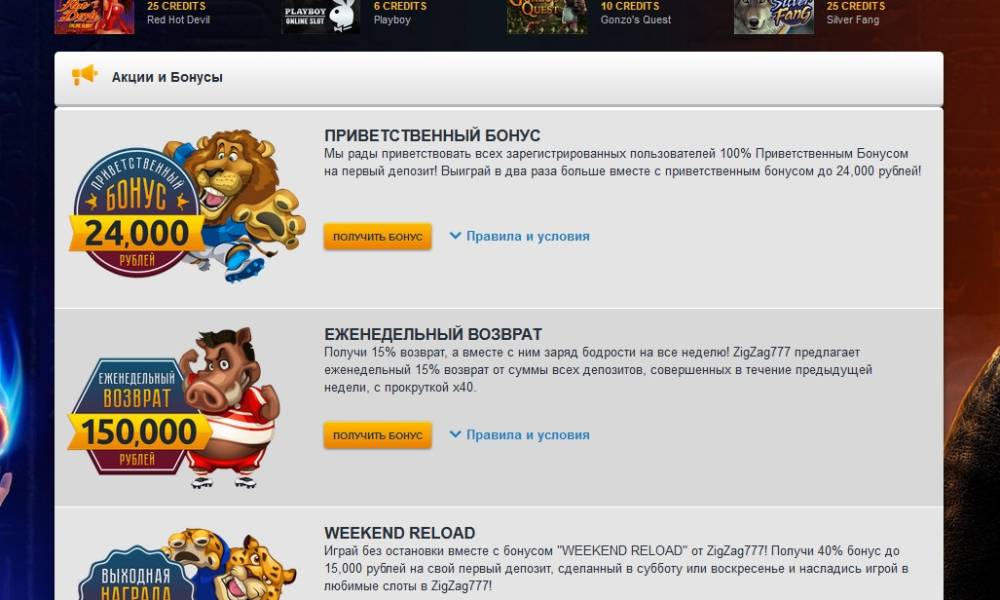Viewport: 1000px width, 600px height.
Task: Click the ПРИВЕТСТВЕННЫЙ БОНУС heading
Action: pyautogui.click(x=432, y=135)
